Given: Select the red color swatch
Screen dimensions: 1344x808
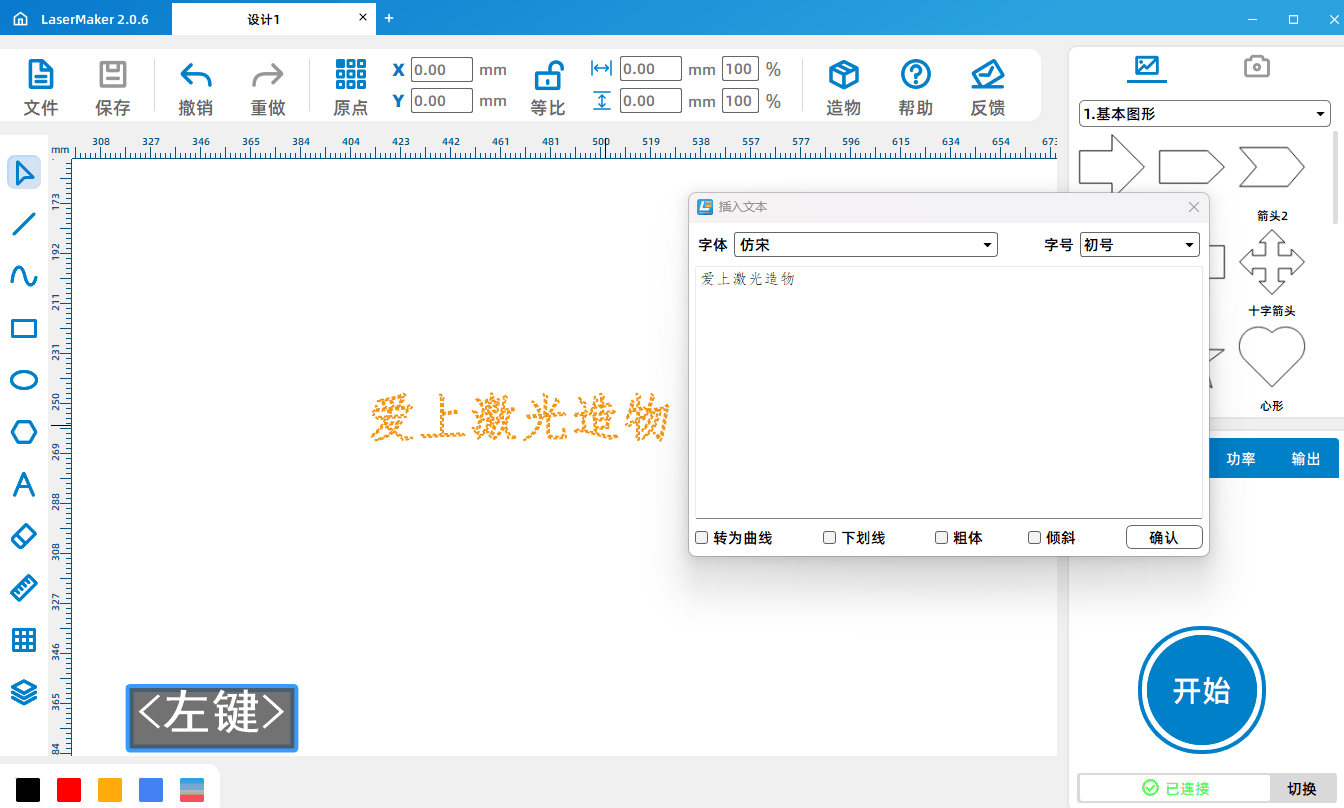Looking at the screenshot, I should (x=69, y=789).
